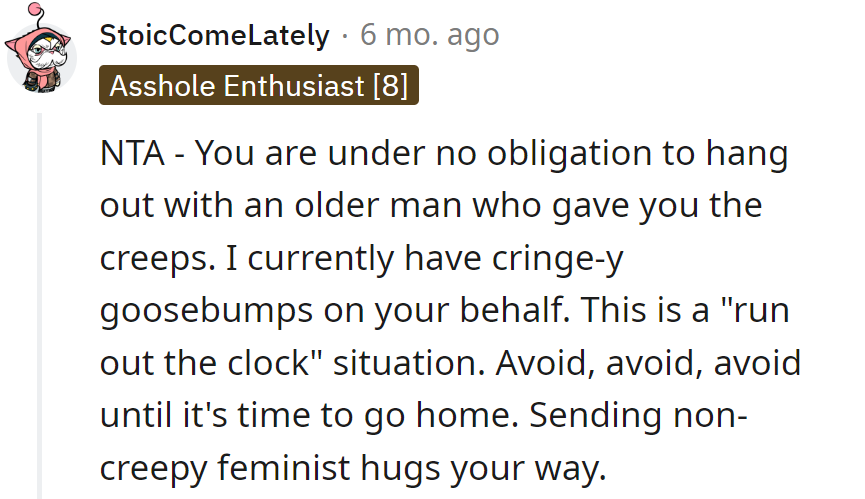The width and height of the screenshot is (865, 499).
Task: Click the "6 mo. ago" timestamp
Action: pyautogui.click(x=429, y=36)
